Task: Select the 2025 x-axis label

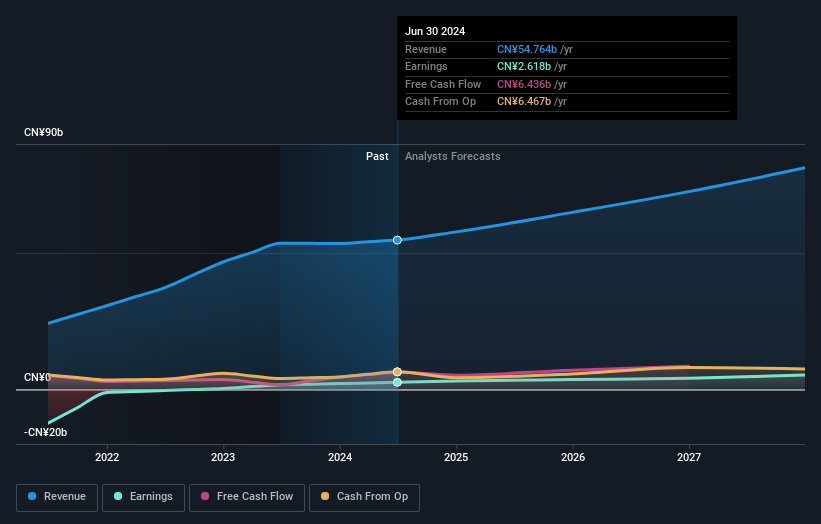Action: coord(456,458)
